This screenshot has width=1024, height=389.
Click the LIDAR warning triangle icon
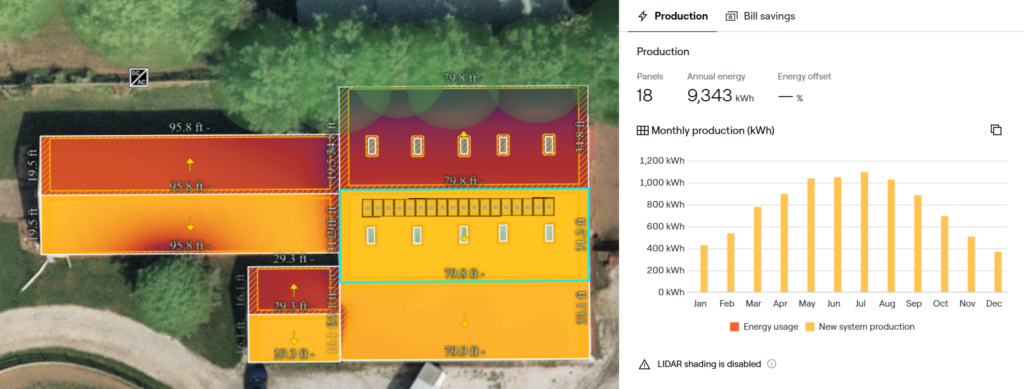tap(644, 364)
